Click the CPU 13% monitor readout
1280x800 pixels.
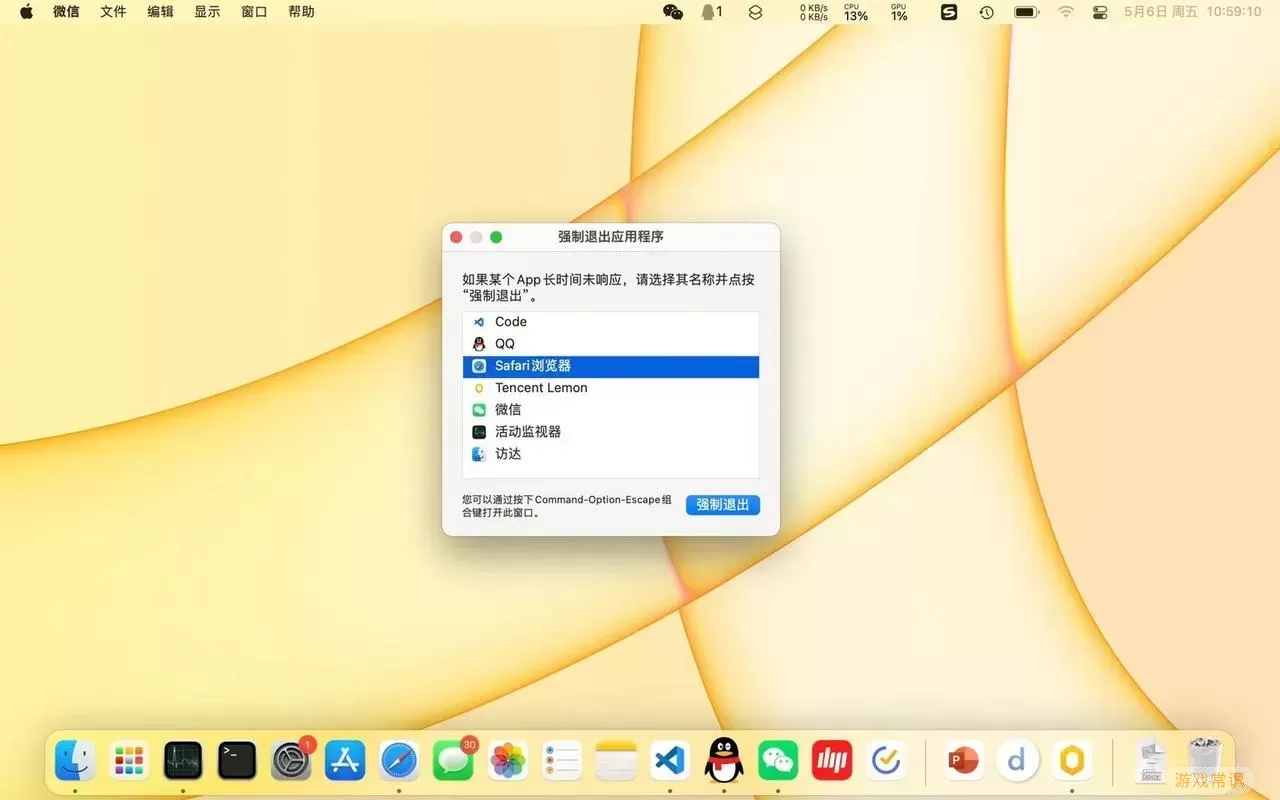coord(855,12)
